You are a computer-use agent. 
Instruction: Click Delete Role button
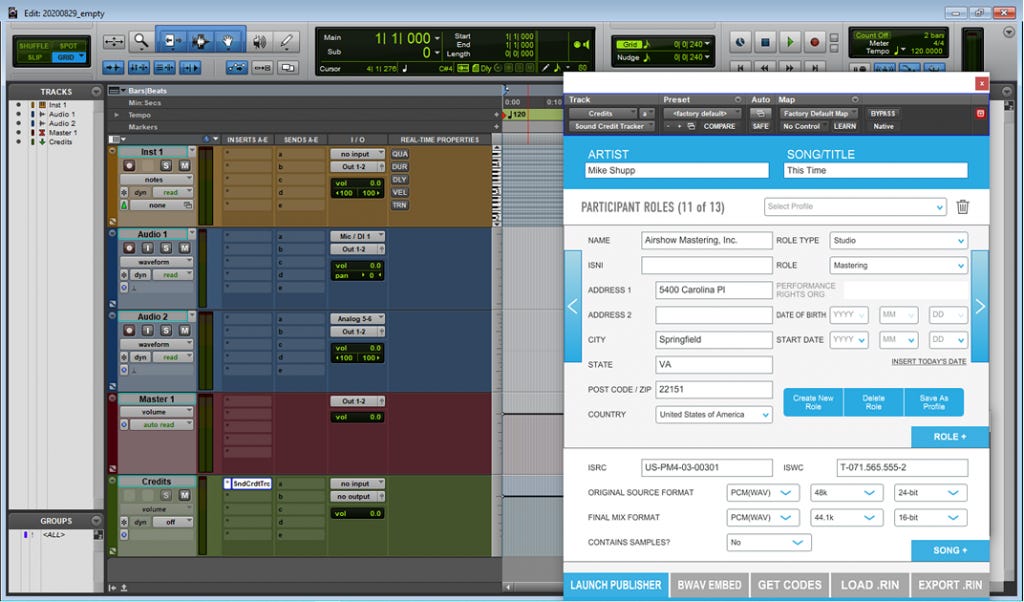(873, 402)
